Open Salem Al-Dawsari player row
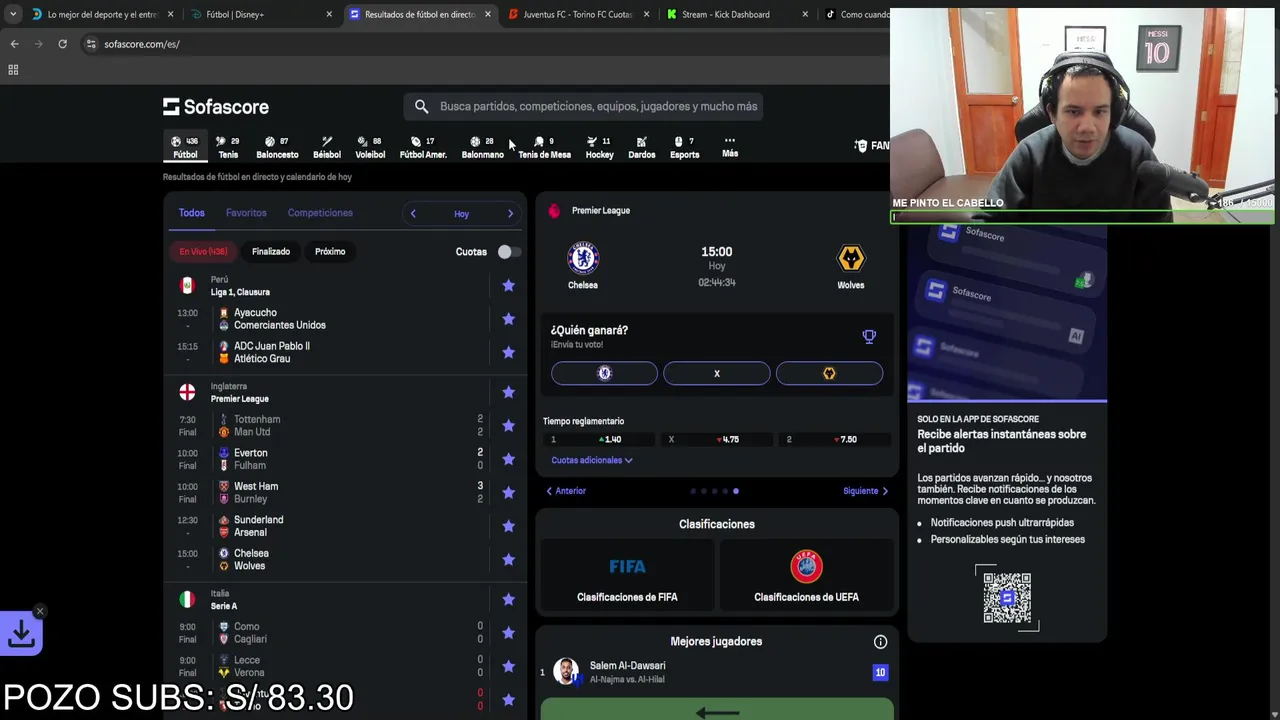This screenshot has height=720, width=1280. (716, 672)
